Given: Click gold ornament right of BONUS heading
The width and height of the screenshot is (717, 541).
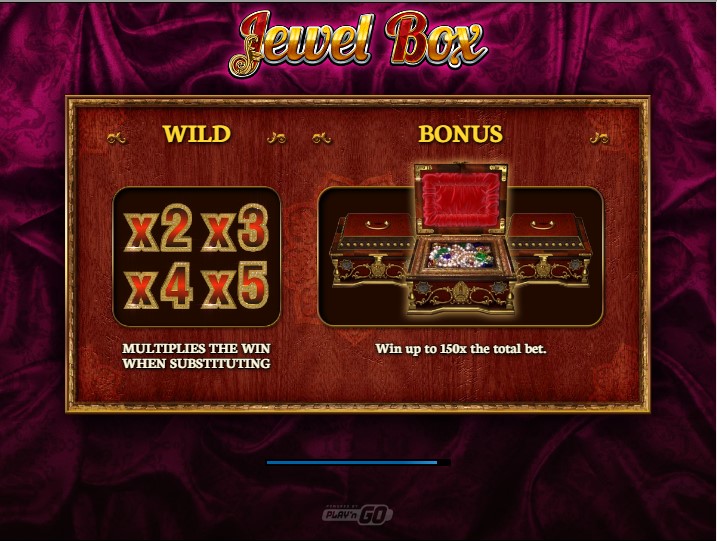Looking at the screenshot, I should [599, 137].
